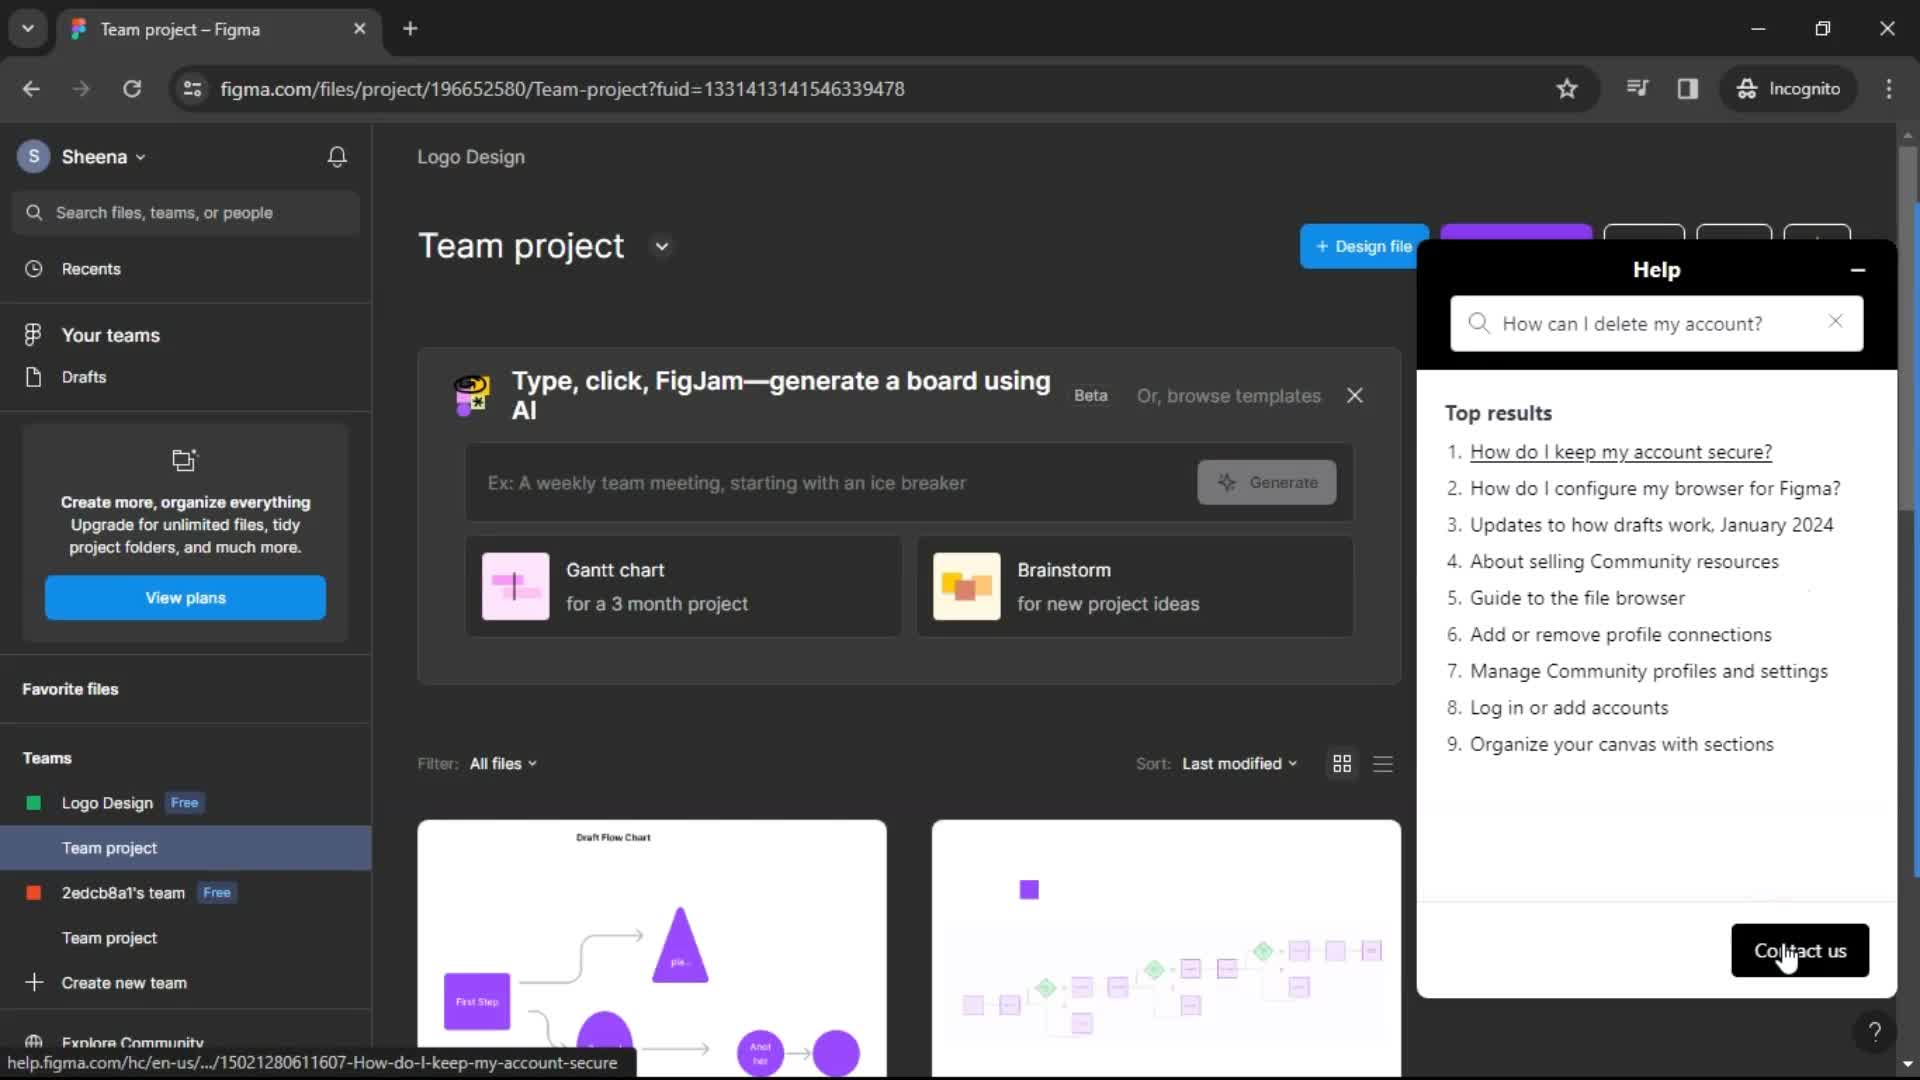Image resolution: width=1920 pixels, height=1080 pixels.
Task: Click the site information icon in address bar
Action: (x=192, y=89)
